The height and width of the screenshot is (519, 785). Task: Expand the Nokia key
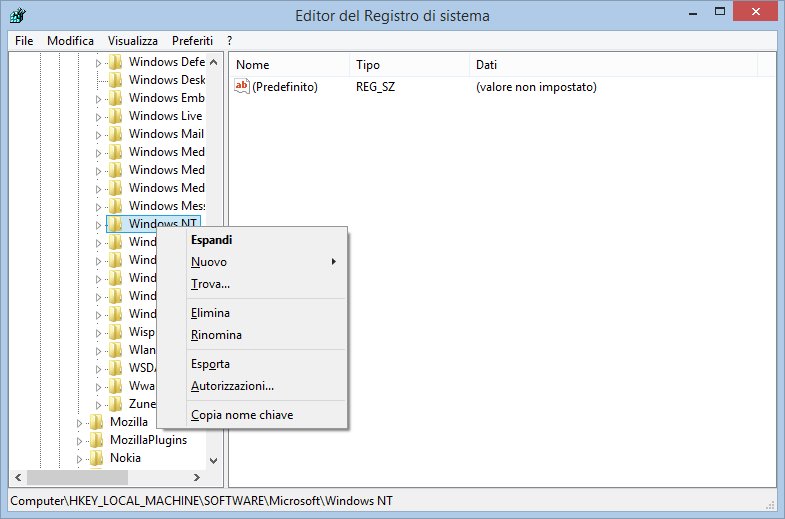(79, 459)
